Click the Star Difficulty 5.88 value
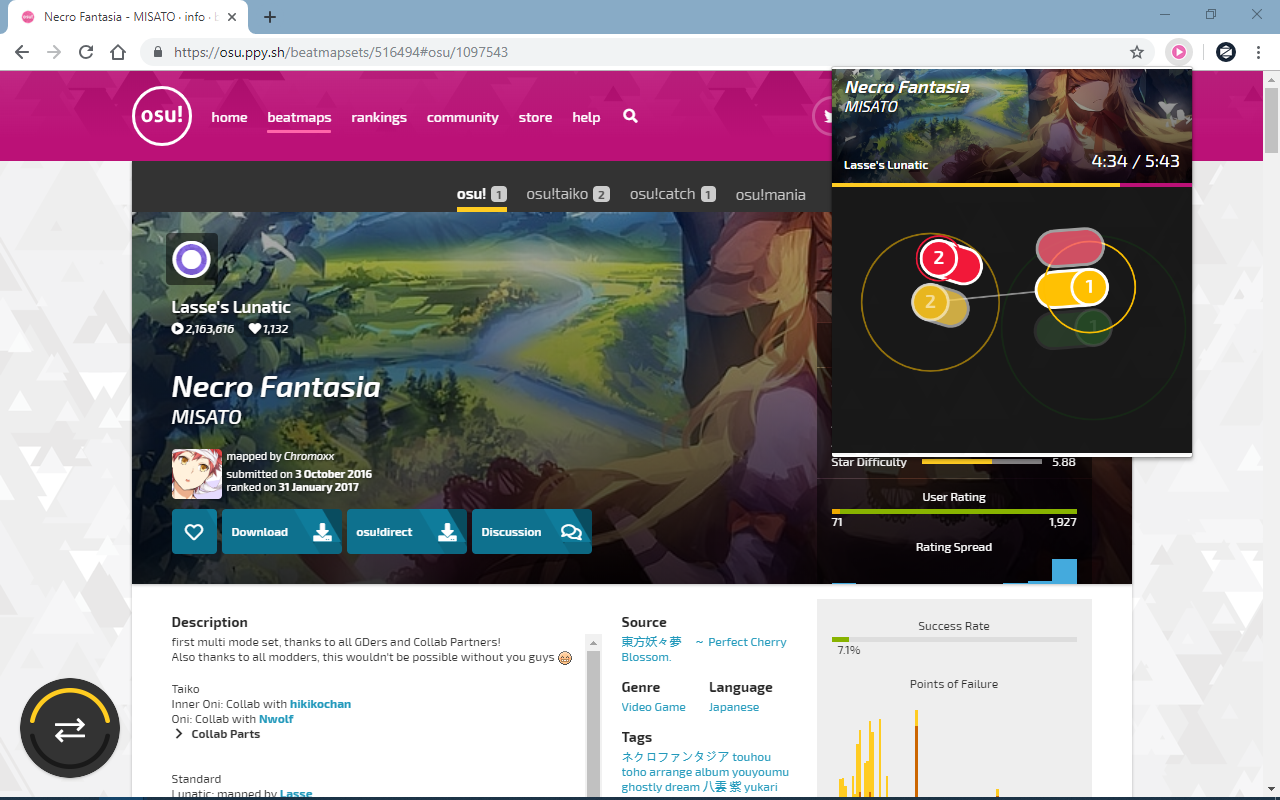 click(x=1064, y=462)
